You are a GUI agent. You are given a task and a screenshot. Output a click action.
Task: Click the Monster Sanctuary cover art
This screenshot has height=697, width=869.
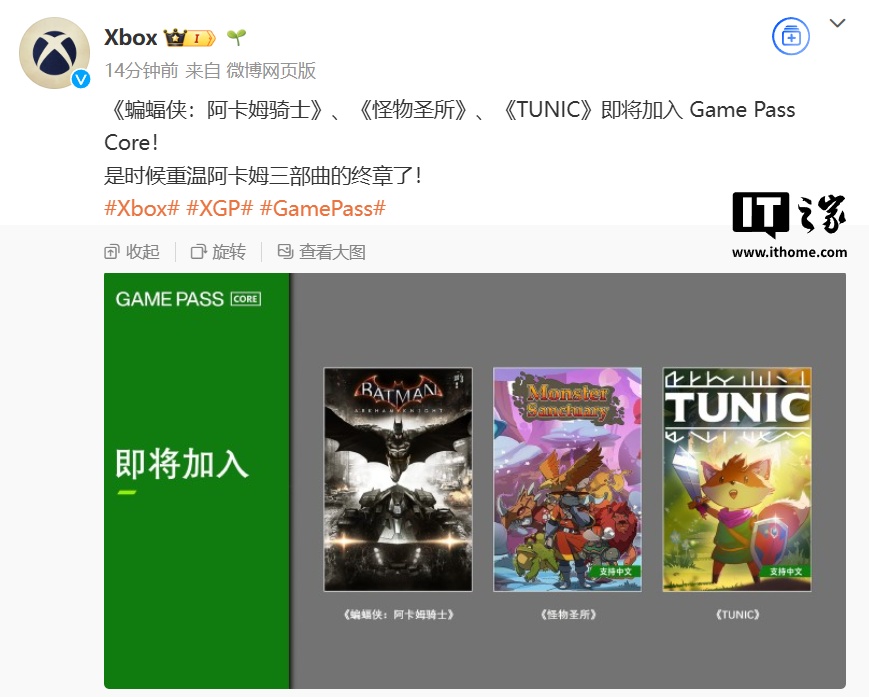point(568,479)
